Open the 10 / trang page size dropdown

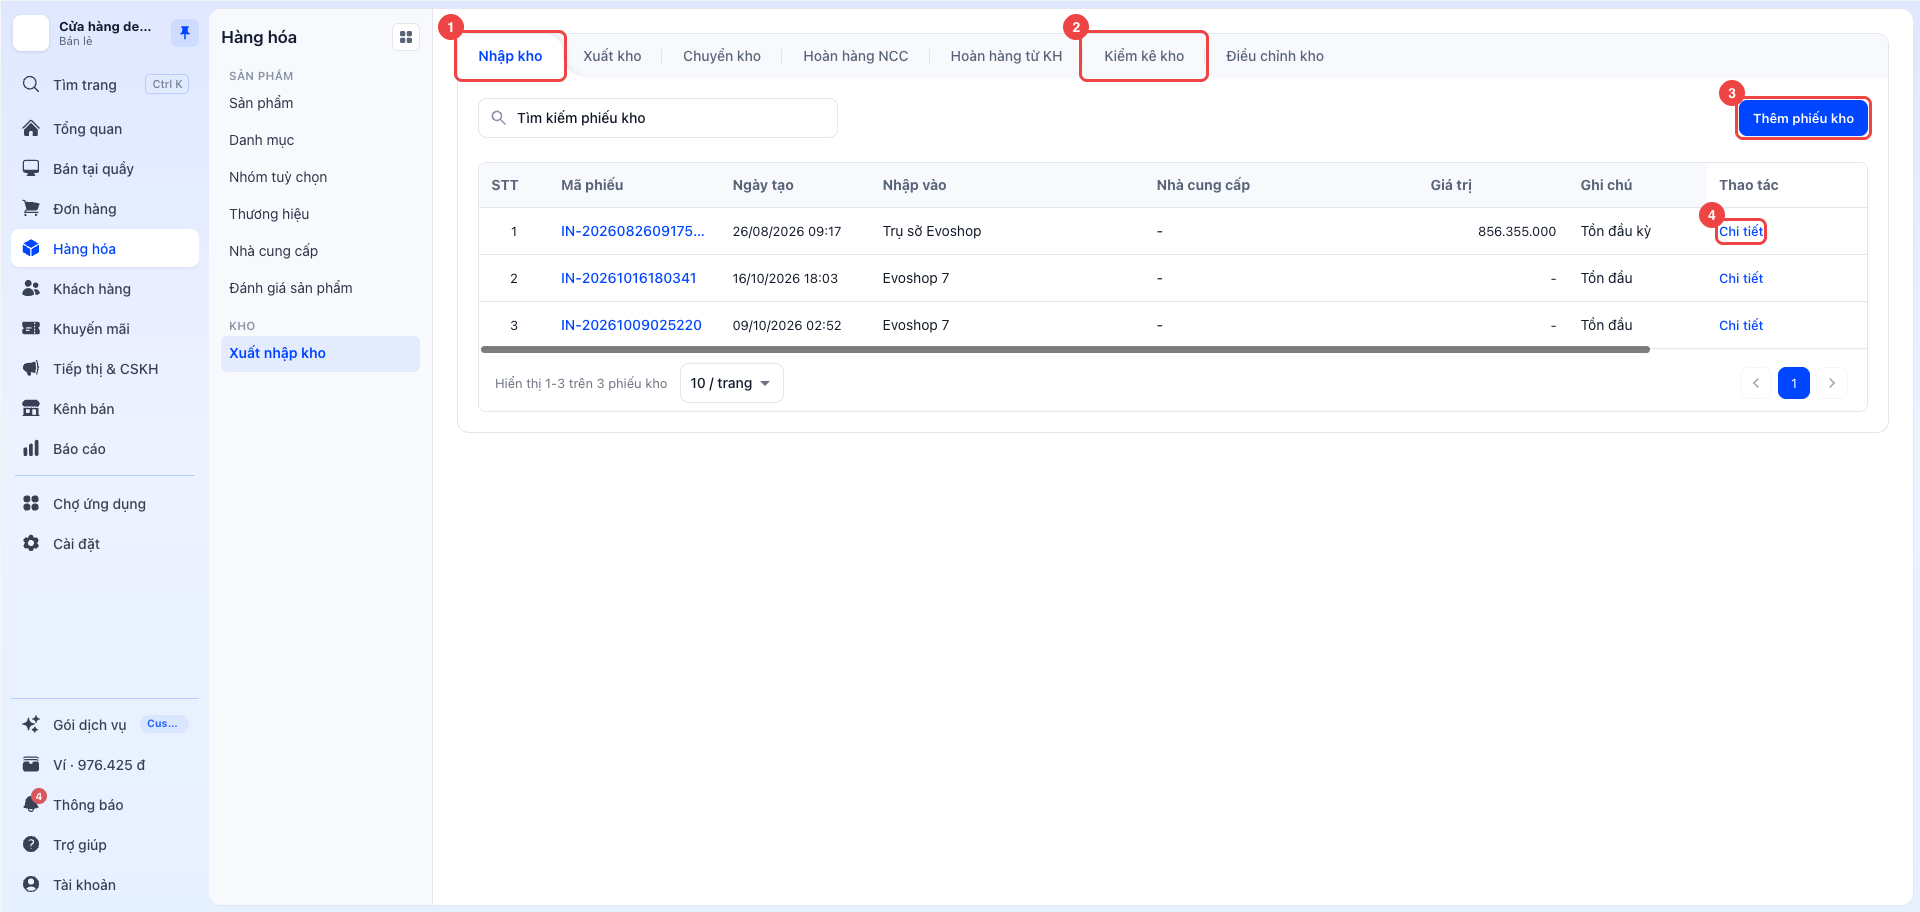tap(731, 383)
